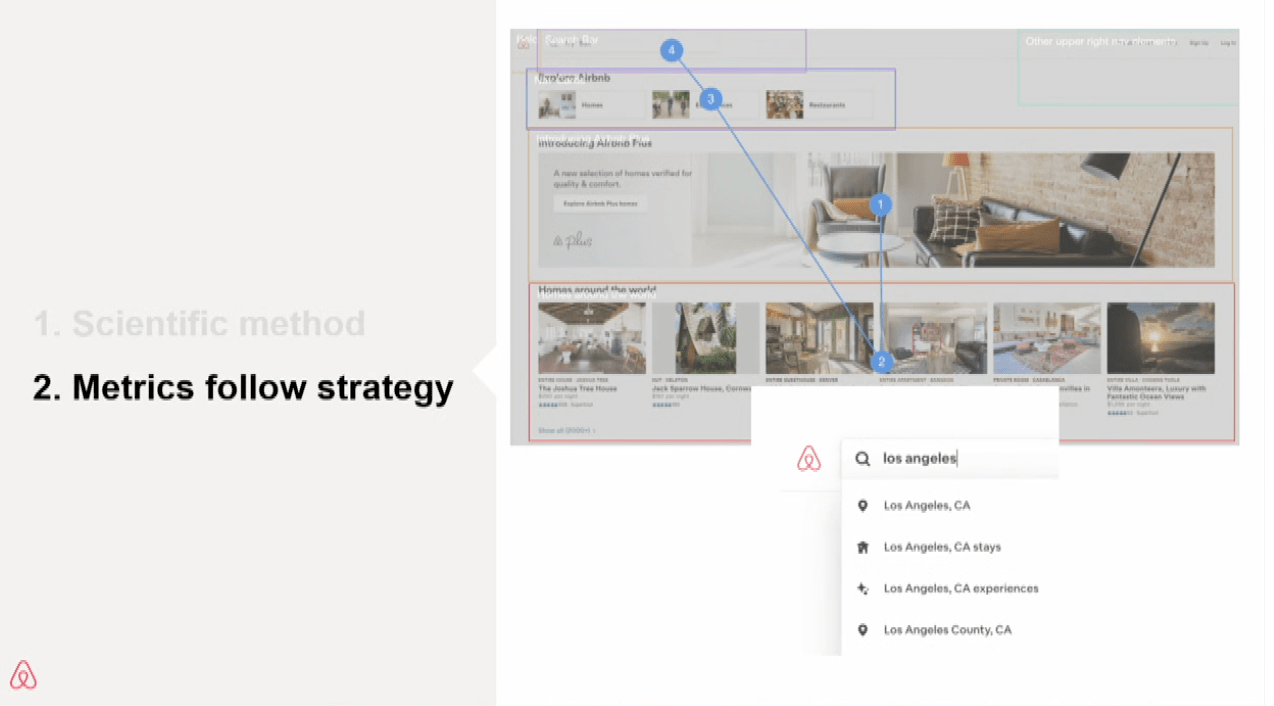The width and height of the screenshot is (1274, 706).
Task: Open the Villa Amonteera sunset listing photo
Action: click(1160, 338)
